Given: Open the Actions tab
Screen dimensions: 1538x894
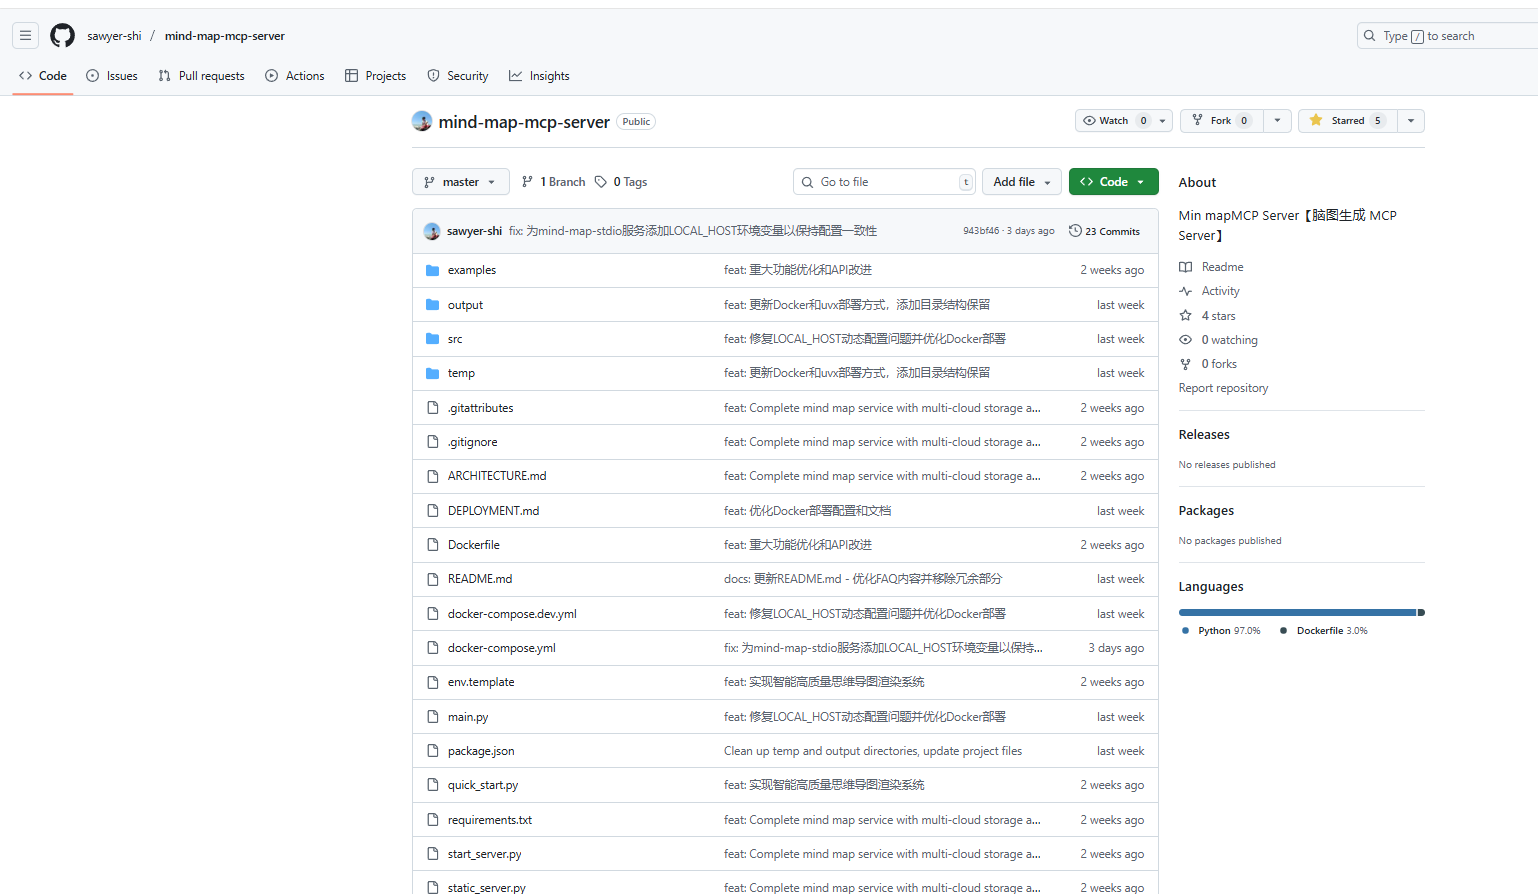Looking at the screenshot, I should 295,76.
